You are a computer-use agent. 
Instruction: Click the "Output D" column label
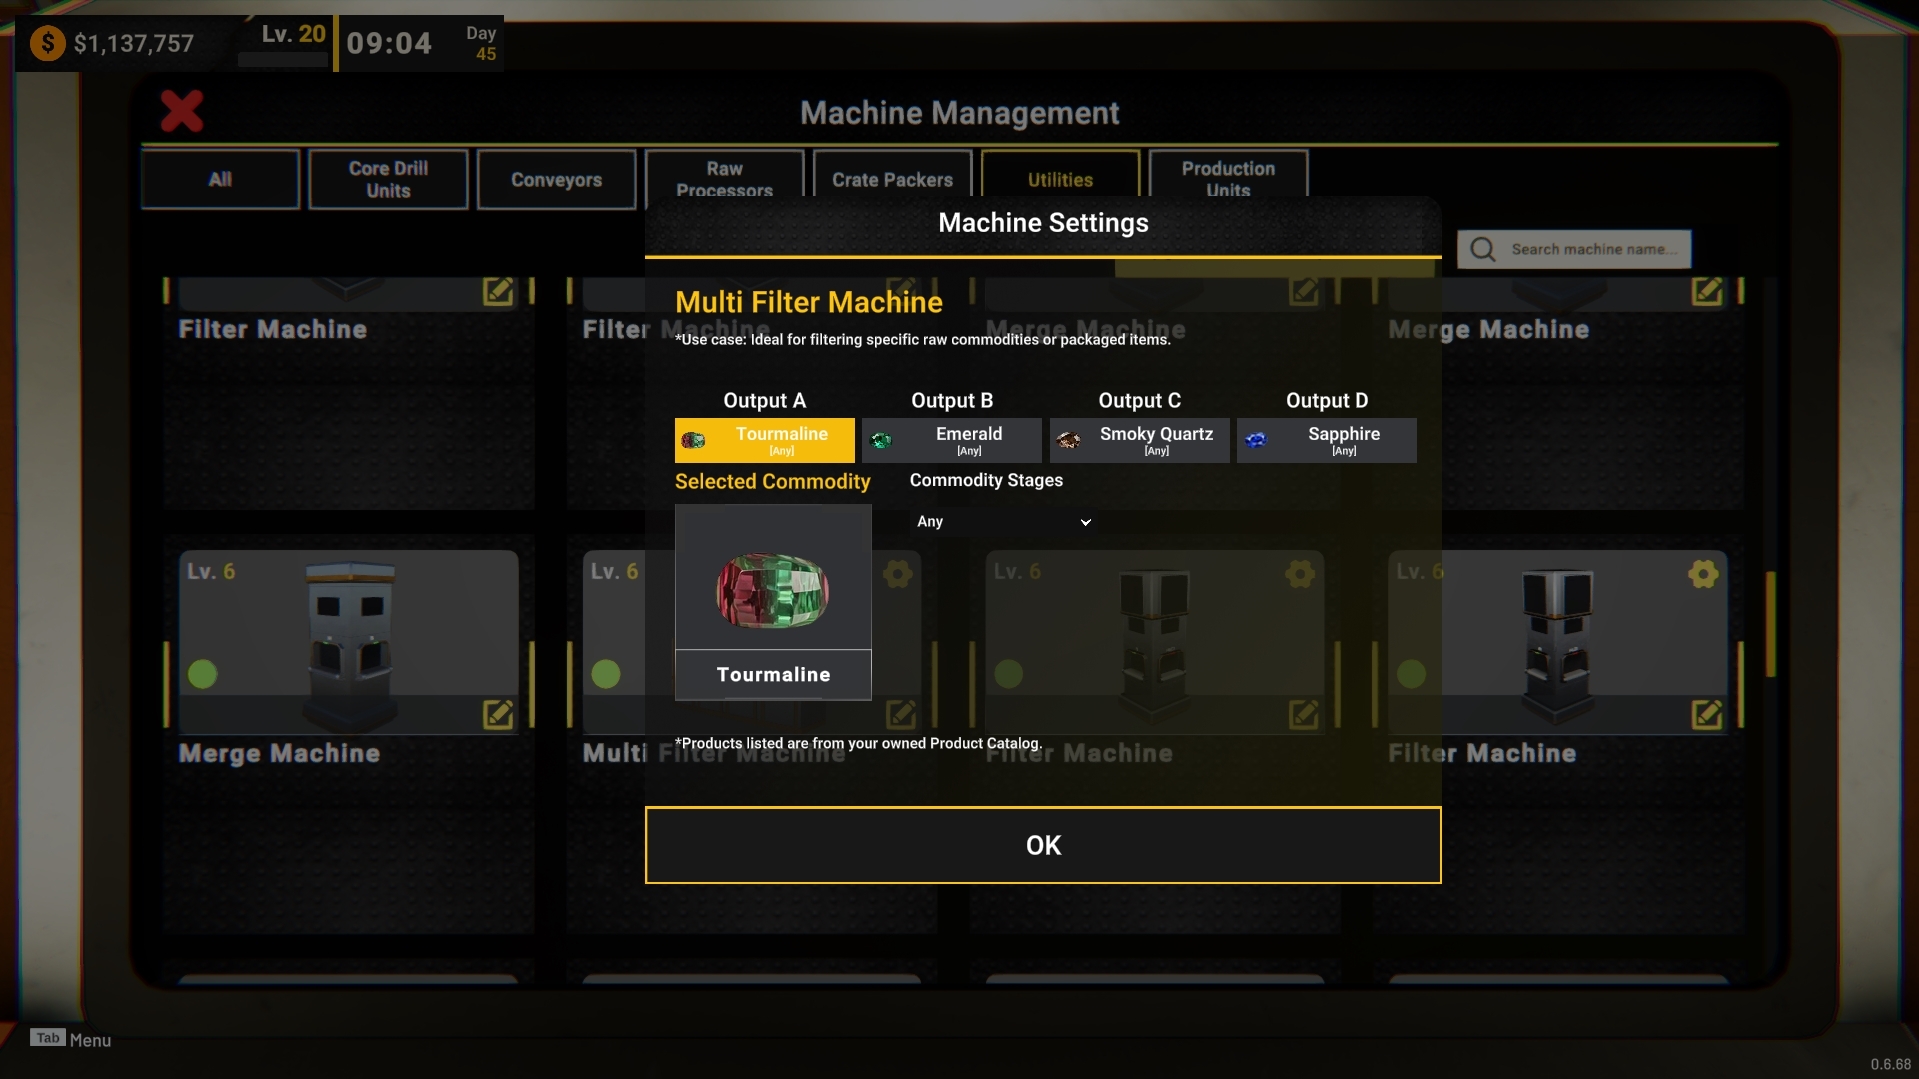pos(1327,401)
